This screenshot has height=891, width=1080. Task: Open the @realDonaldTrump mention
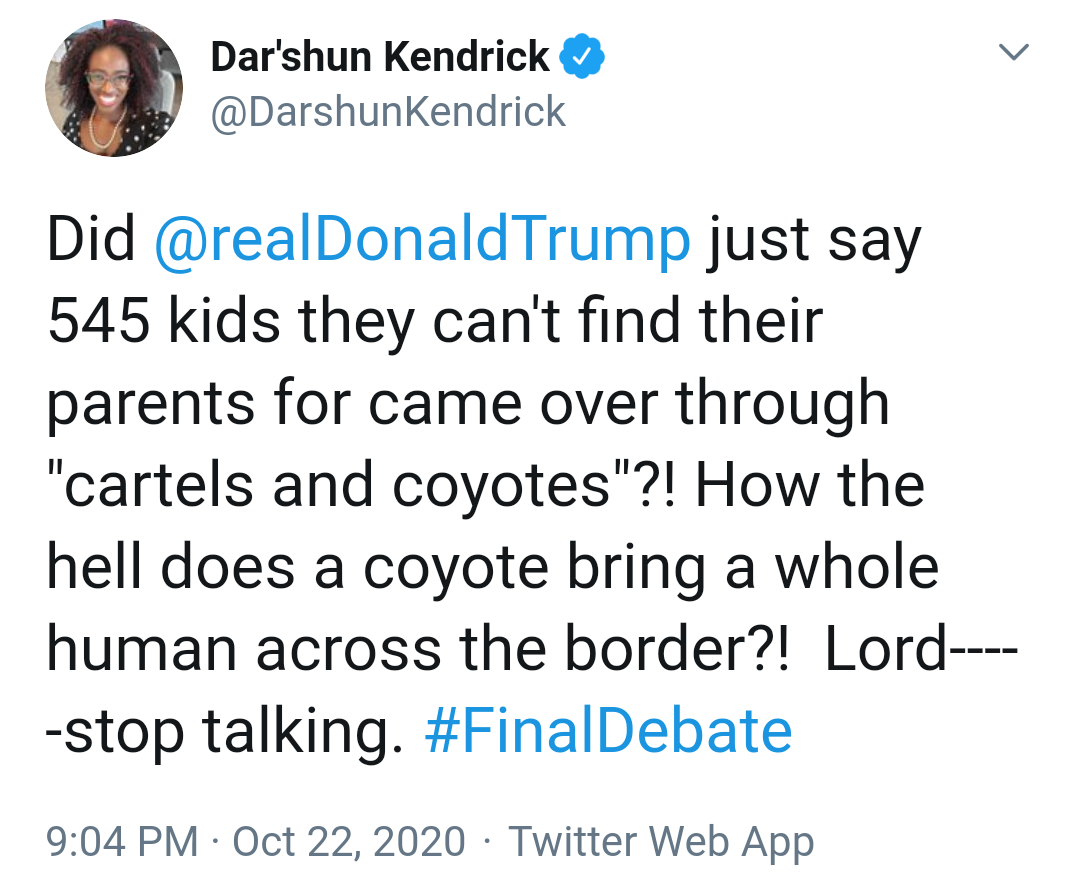point(422,240)
